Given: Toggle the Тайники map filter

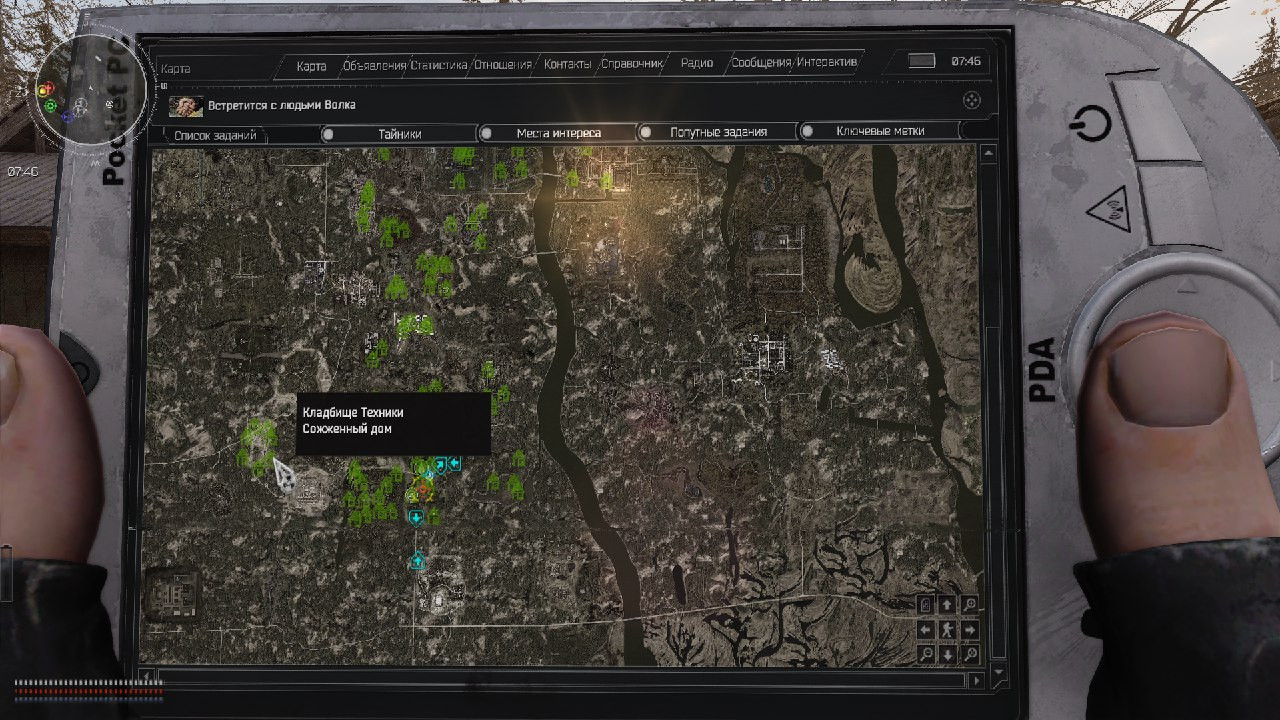Looking at the screenshot, I should 399,133.
